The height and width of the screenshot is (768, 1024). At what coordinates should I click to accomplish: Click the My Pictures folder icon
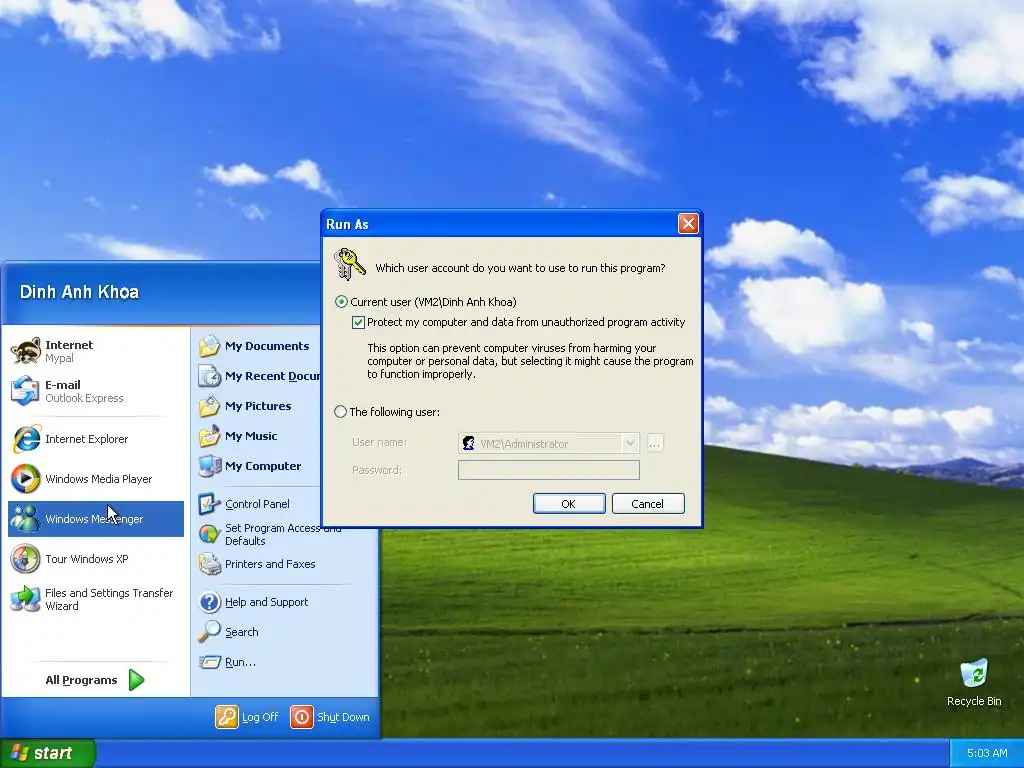(x=210, y=406)
